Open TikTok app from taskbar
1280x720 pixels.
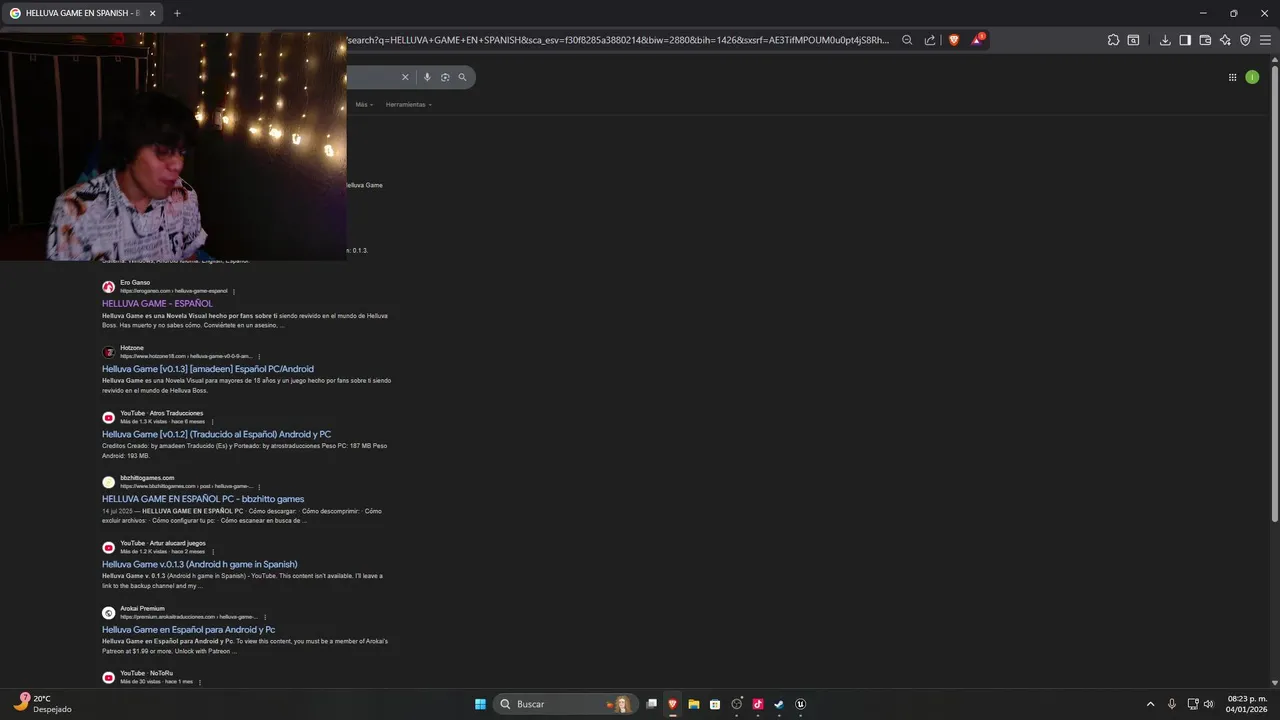[758, 704]
